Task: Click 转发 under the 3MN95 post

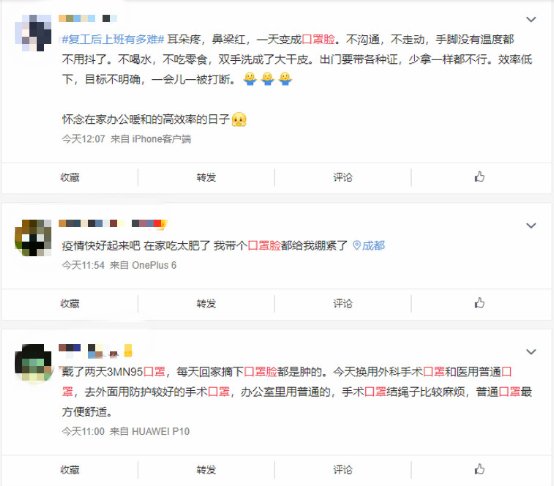Action: pos(206,470)
